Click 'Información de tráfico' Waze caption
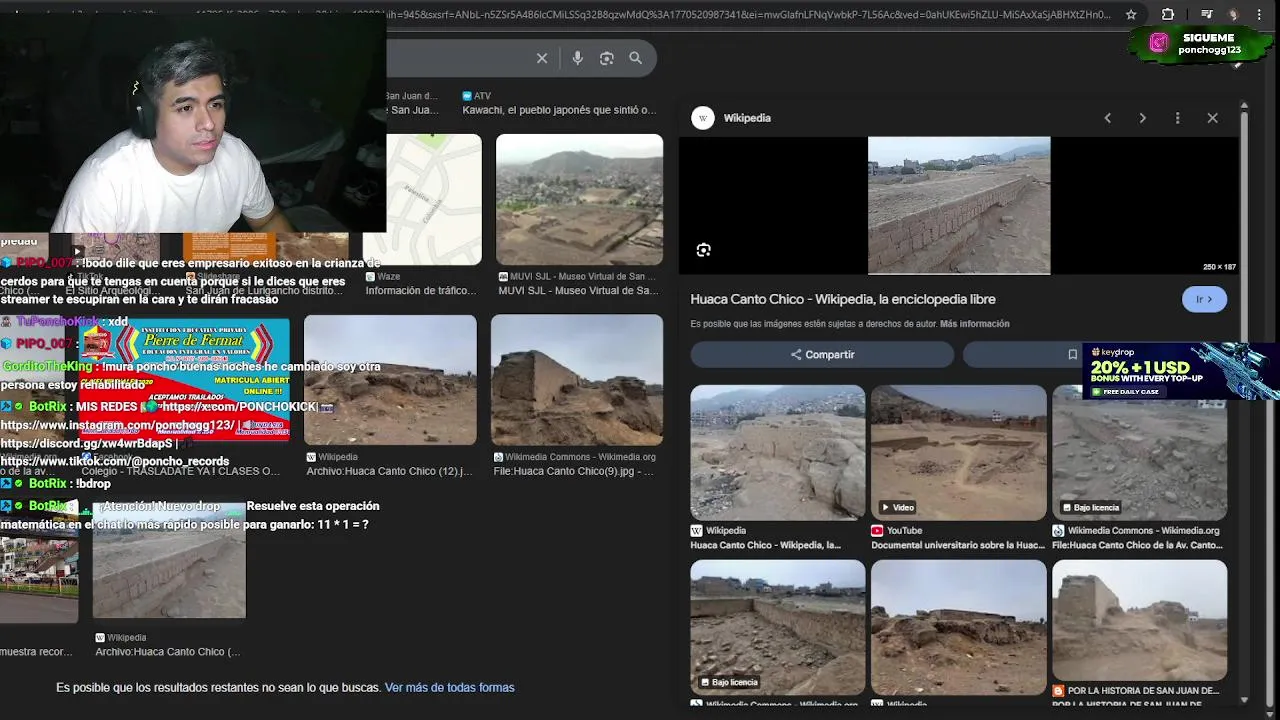Image resolution: width=1280 pixels, height=720 pixels. pos(421,291)
